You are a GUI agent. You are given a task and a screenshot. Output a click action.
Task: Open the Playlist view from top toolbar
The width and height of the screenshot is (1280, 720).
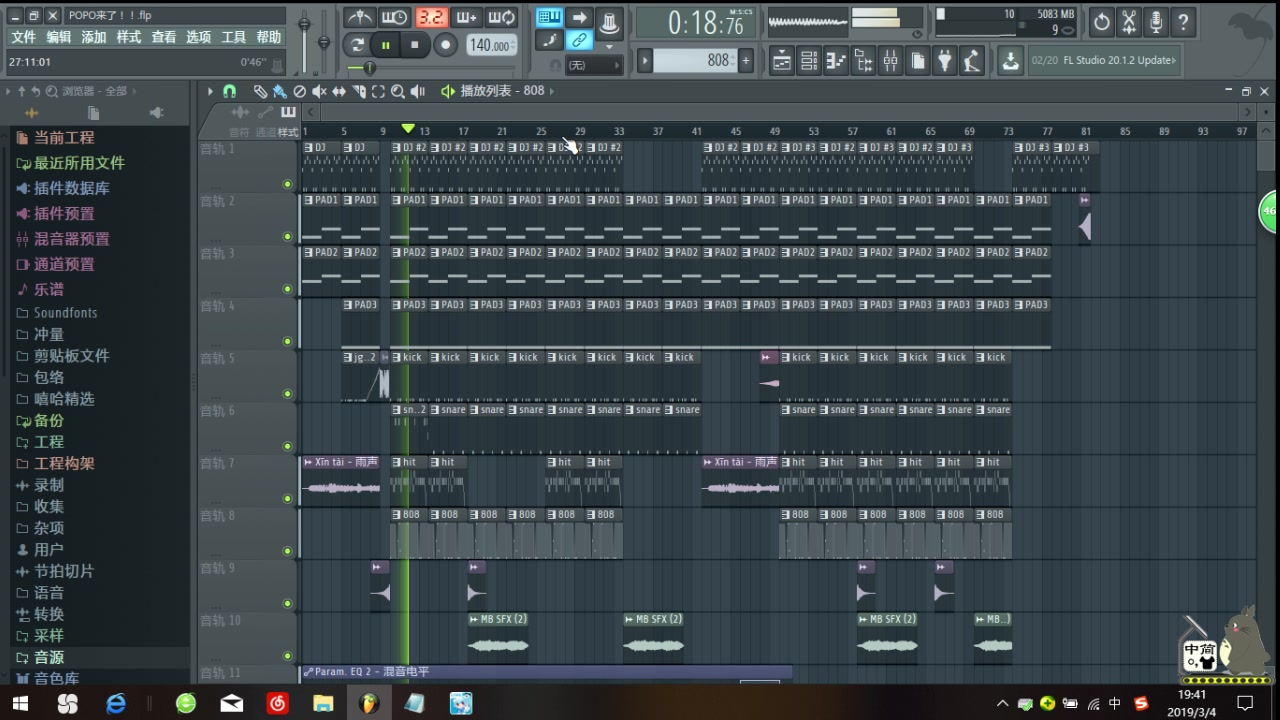781,60
